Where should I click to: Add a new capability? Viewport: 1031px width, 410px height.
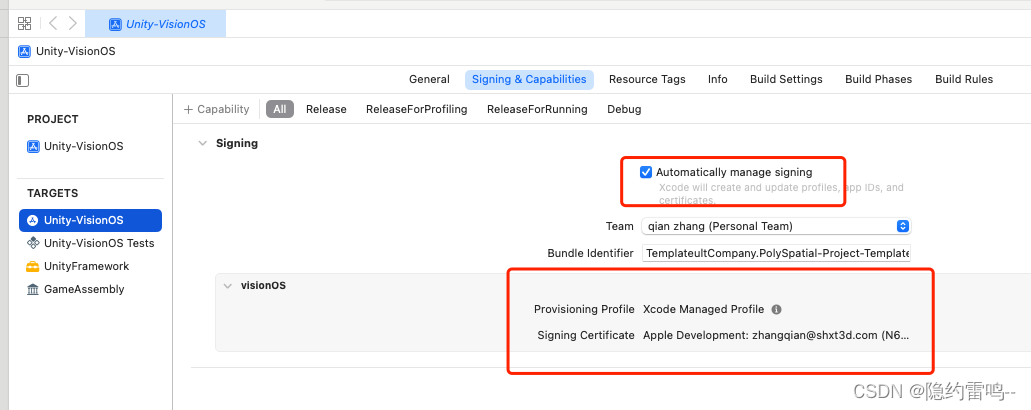(216, 109)
